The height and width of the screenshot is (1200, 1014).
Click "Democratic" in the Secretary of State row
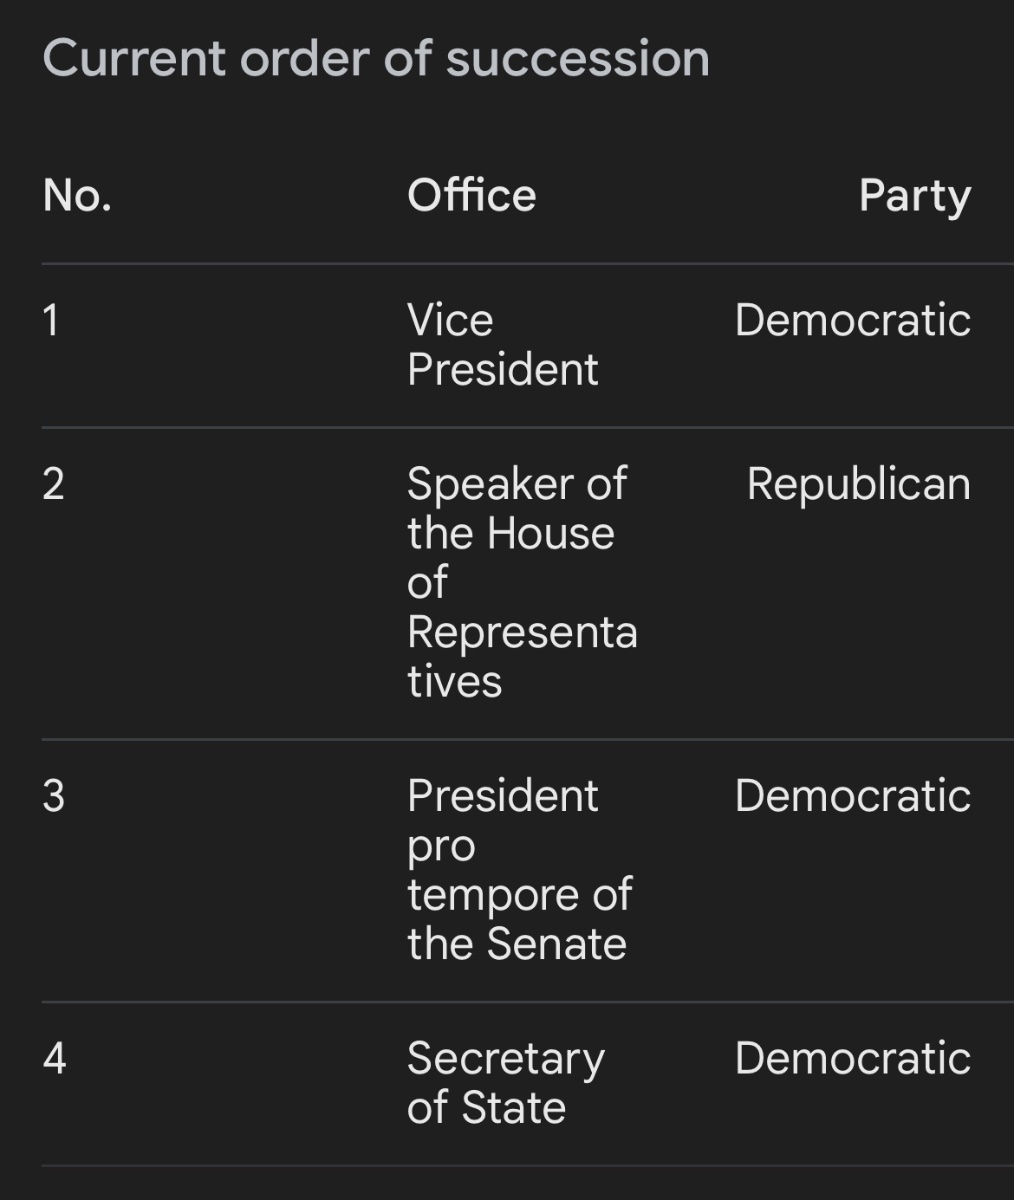(x=852, y=1058)
